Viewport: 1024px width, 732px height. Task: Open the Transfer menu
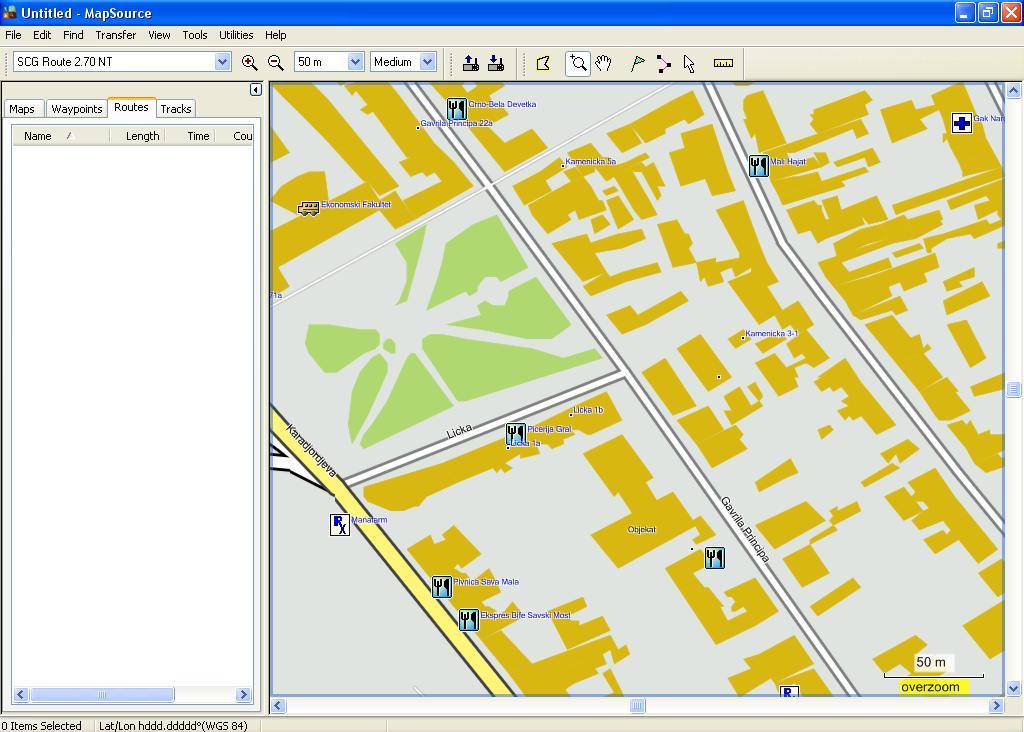115,35
